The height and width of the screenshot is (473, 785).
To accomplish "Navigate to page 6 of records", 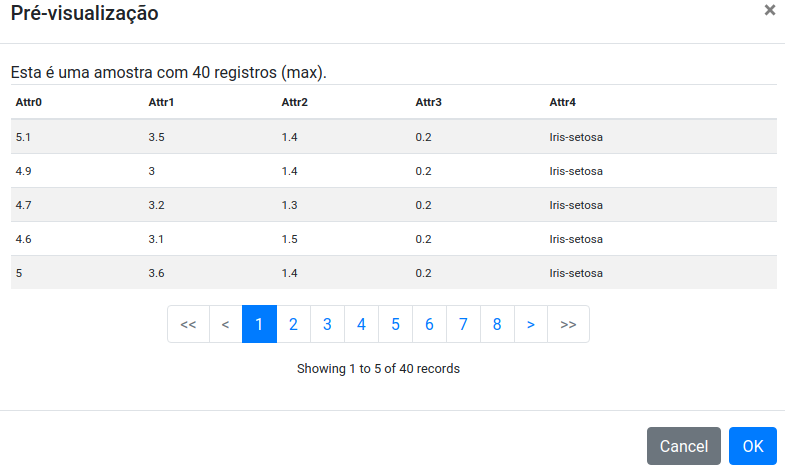I will click(429, 324).
